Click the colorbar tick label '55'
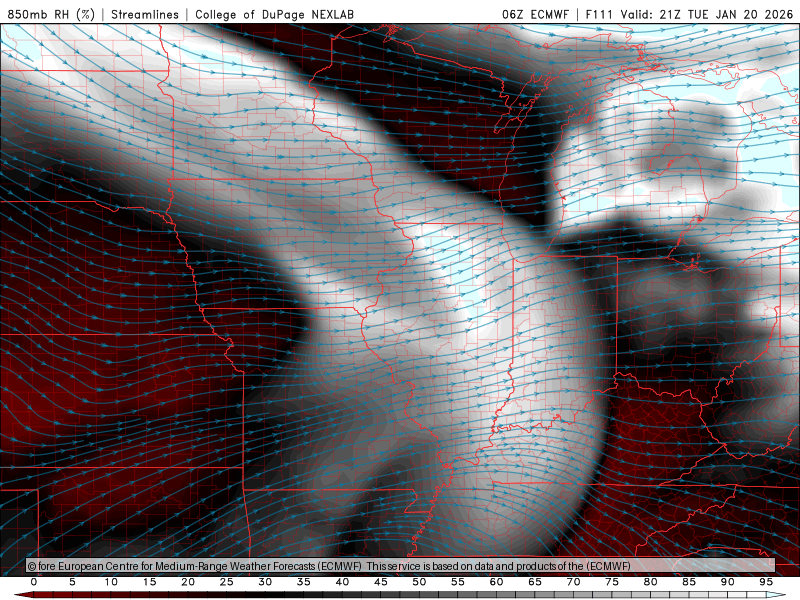800x600 pixels. tap(458, 582)
